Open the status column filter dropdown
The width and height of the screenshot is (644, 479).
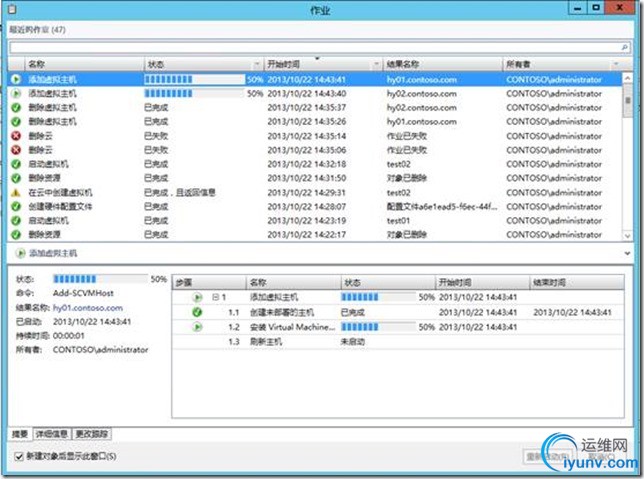(x=257, y=64)
